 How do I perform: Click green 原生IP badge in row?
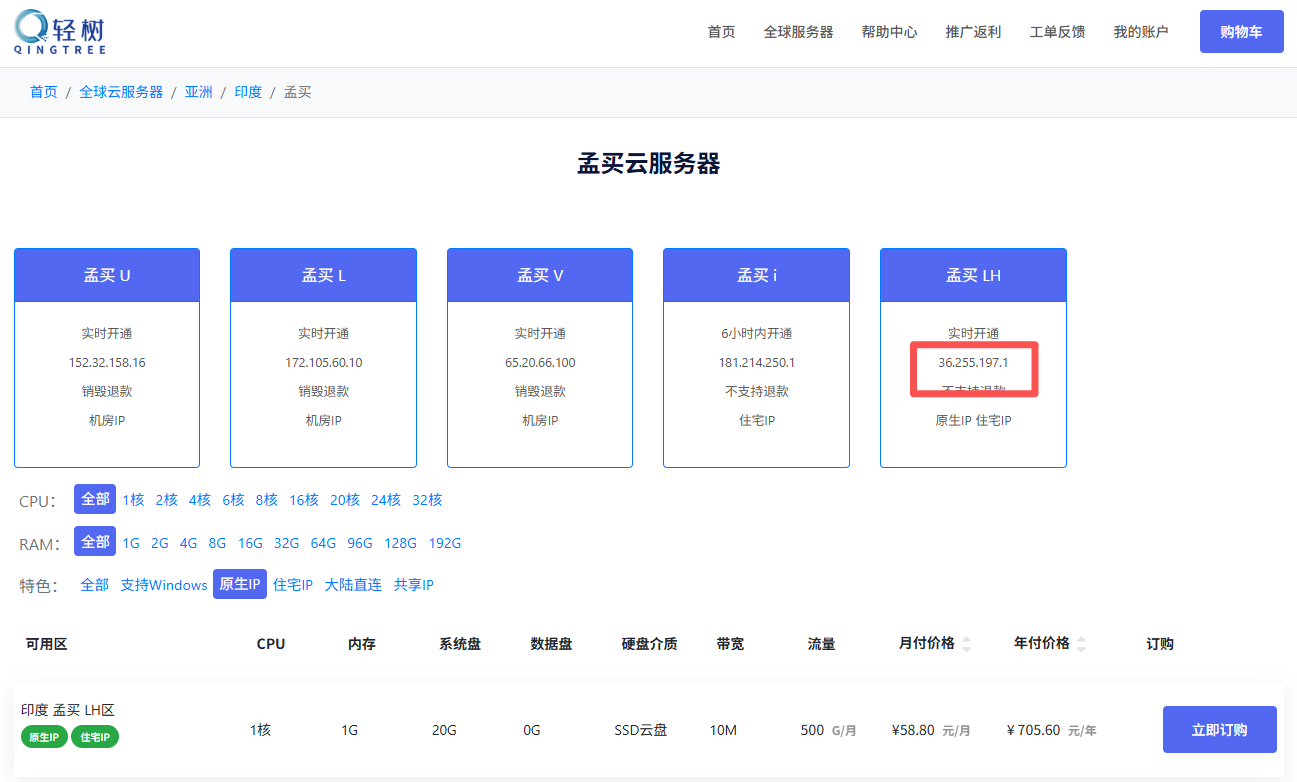click(44, 737)
